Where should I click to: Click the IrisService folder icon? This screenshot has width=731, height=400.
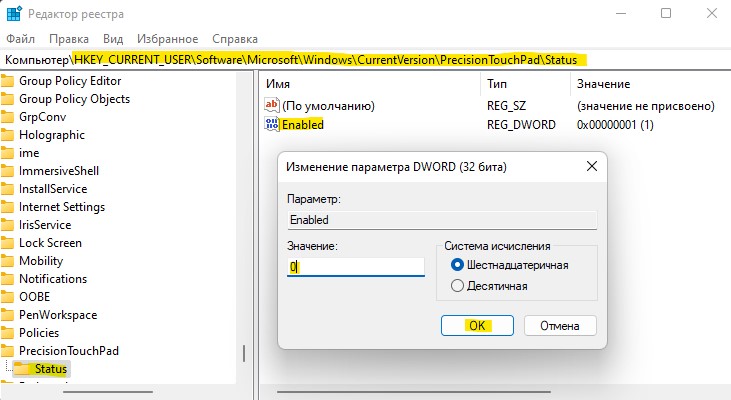[x=7, y=225]
